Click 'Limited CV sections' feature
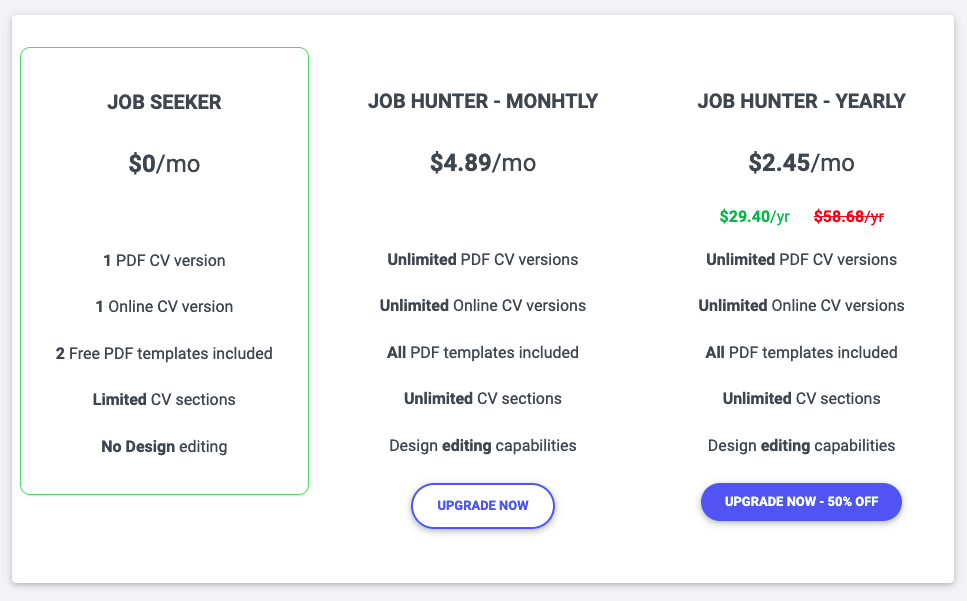The width and height of the screenshot is (967, 601). [x=164, y=399]
